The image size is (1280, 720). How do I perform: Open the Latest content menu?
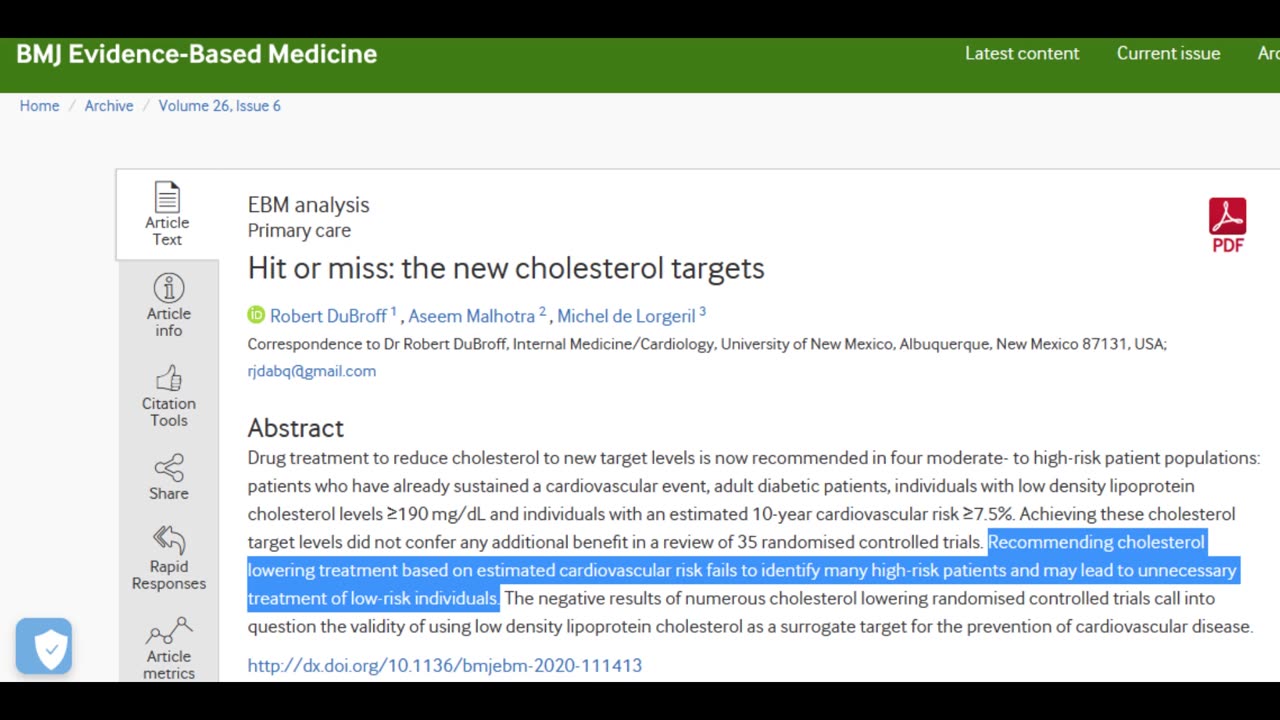1022,54
